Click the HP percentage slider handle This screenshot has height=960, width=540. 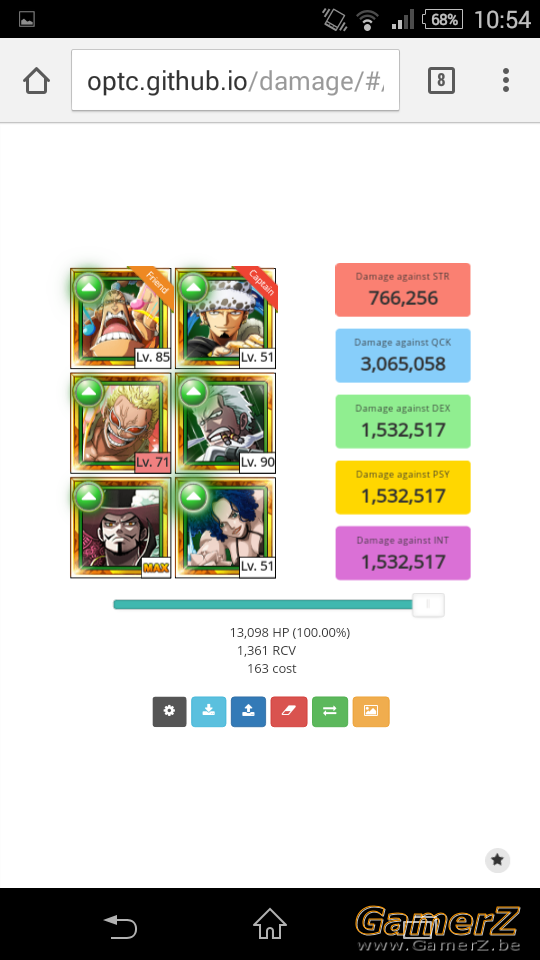click(428, 605)
